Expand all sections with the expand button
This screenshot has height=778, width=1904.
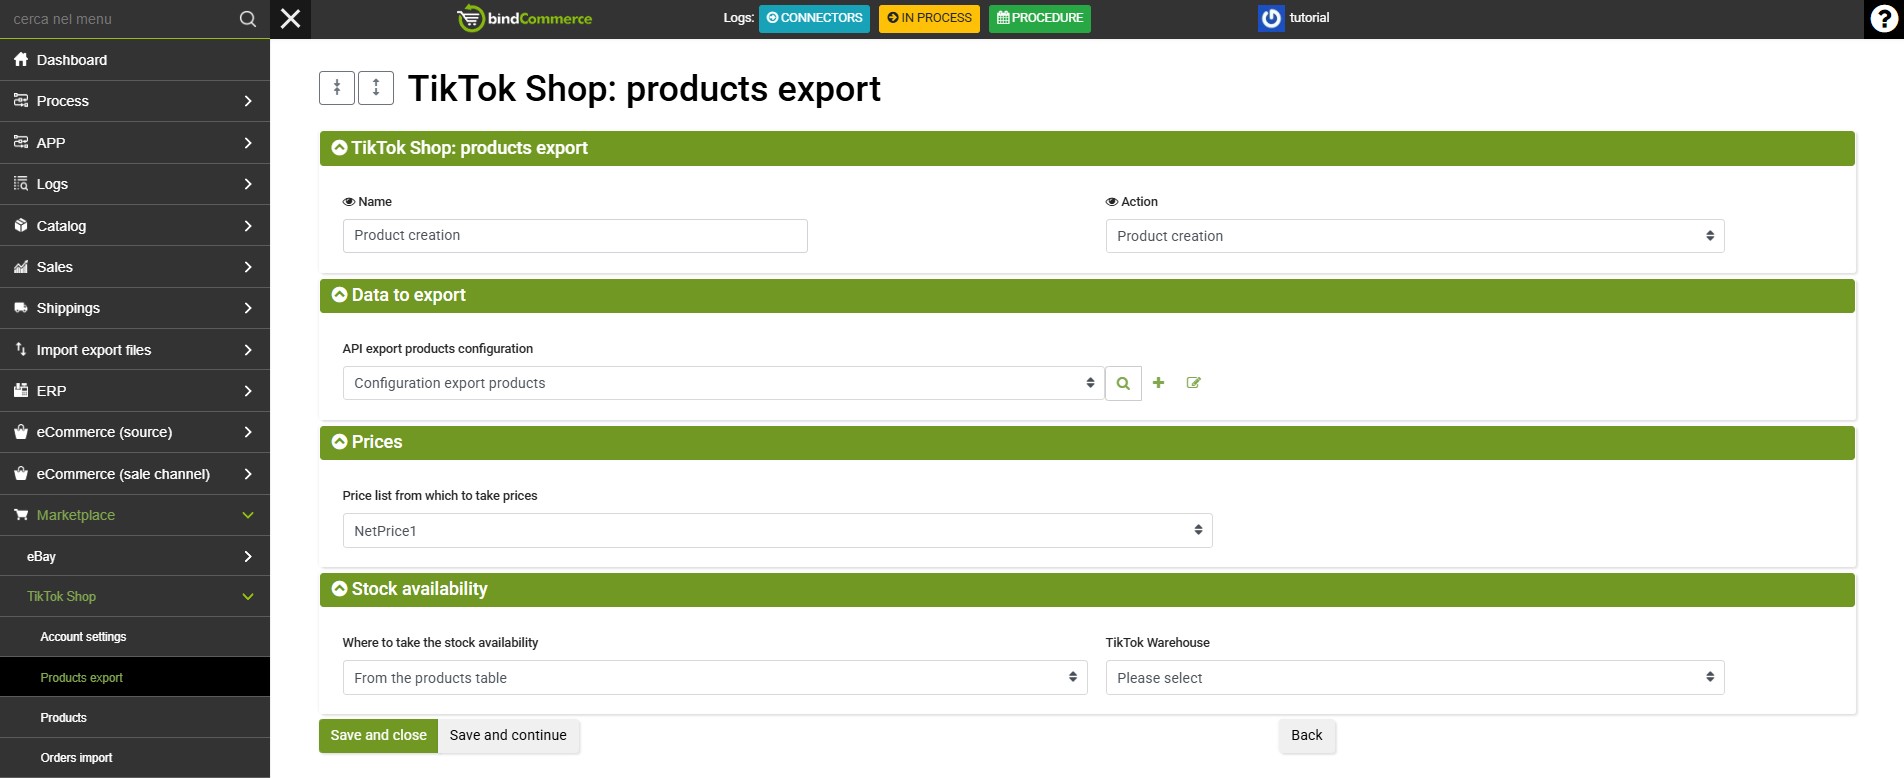pos(376,88)
